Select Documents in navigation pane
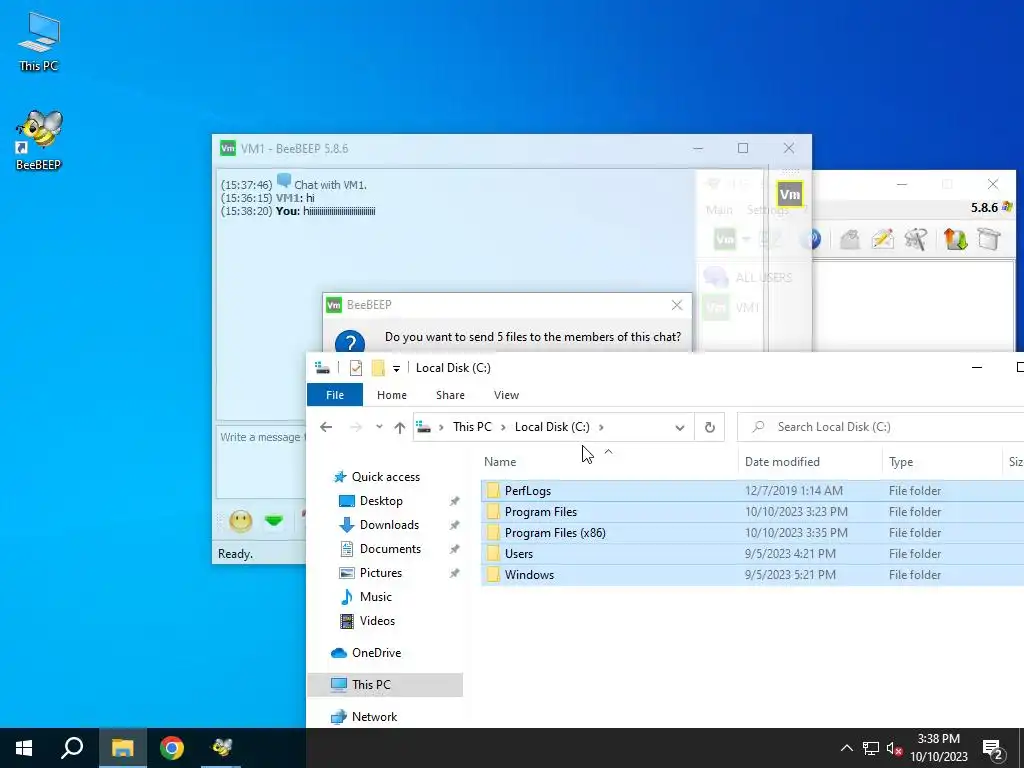1024x768 pixels. 390,549
